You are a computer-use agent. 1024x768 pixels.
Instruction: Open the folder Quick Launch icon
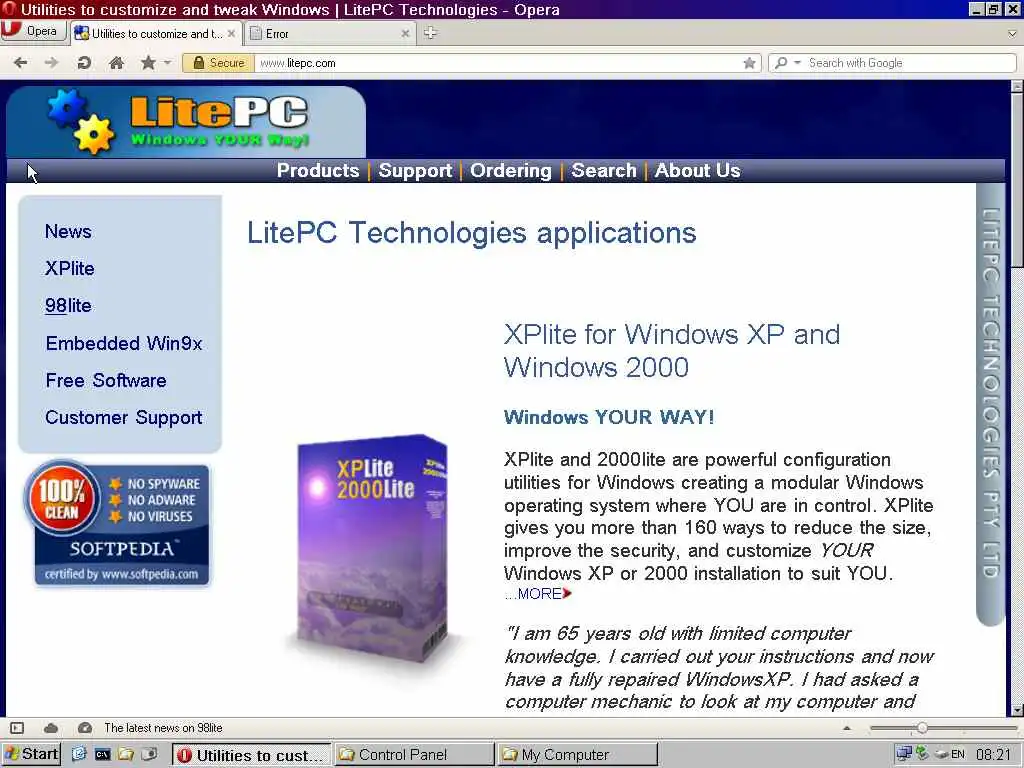[x=126, y=754]
